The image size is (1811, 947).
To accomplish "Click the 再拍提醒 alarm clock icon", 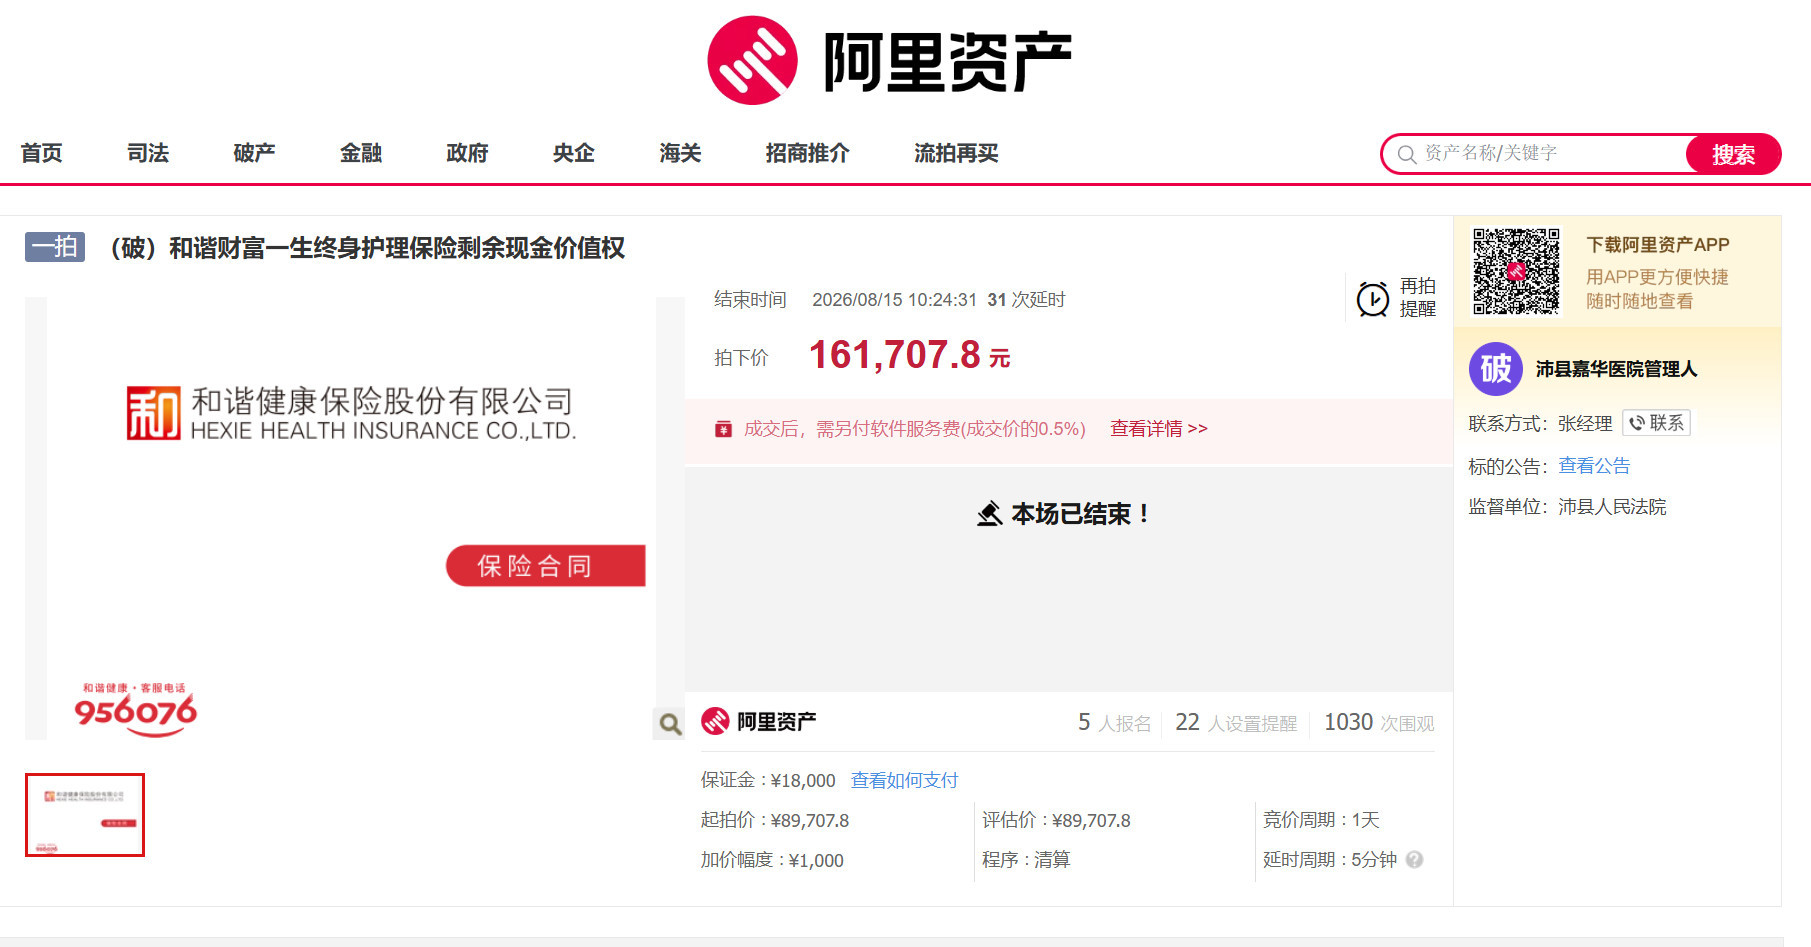I will (1373, 298).
